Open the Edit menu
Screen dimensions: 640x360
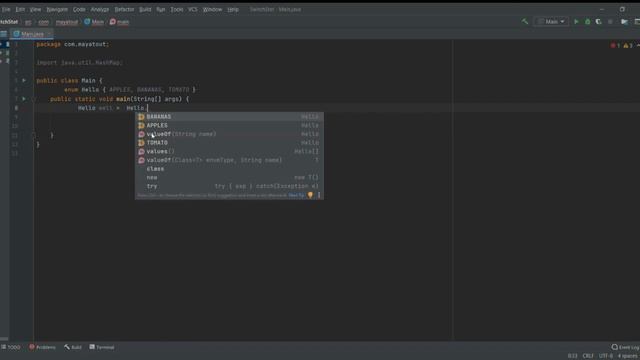click(x=20, y=9)
